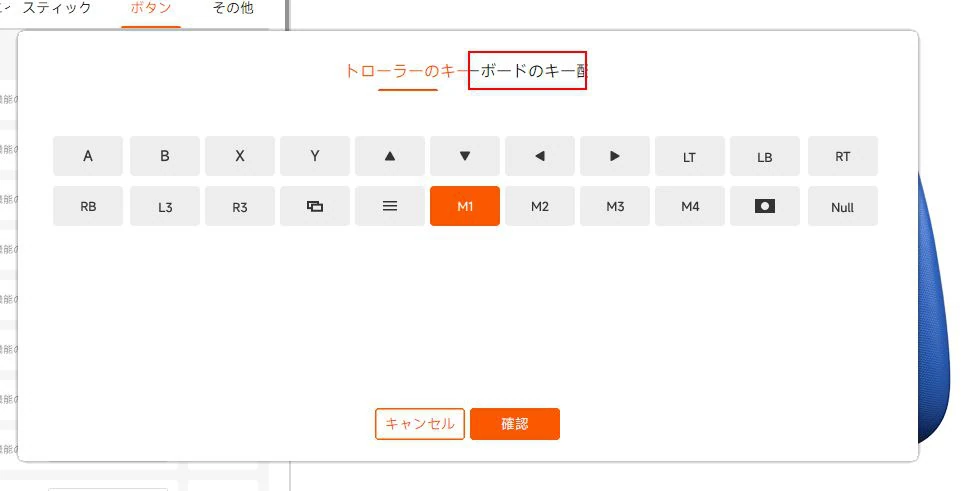Select the D-pad up arrow key
This screenshot has width=963, height=491.
[x=390, y=156]
